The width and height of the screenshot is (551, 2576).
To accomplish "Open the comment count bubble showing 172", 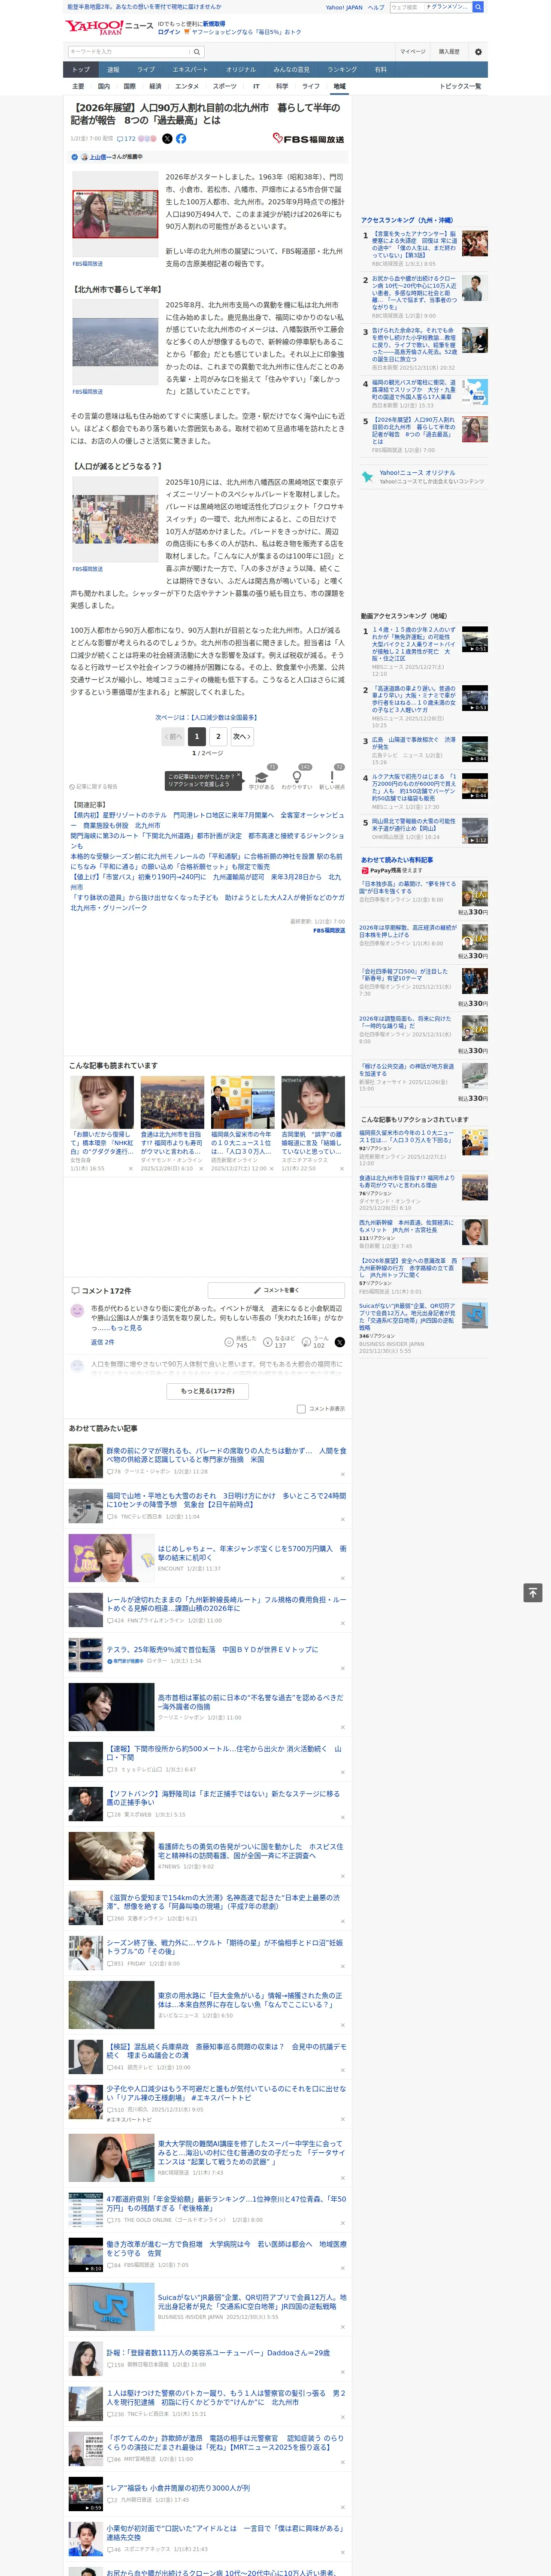I will [x=126, y=139].
